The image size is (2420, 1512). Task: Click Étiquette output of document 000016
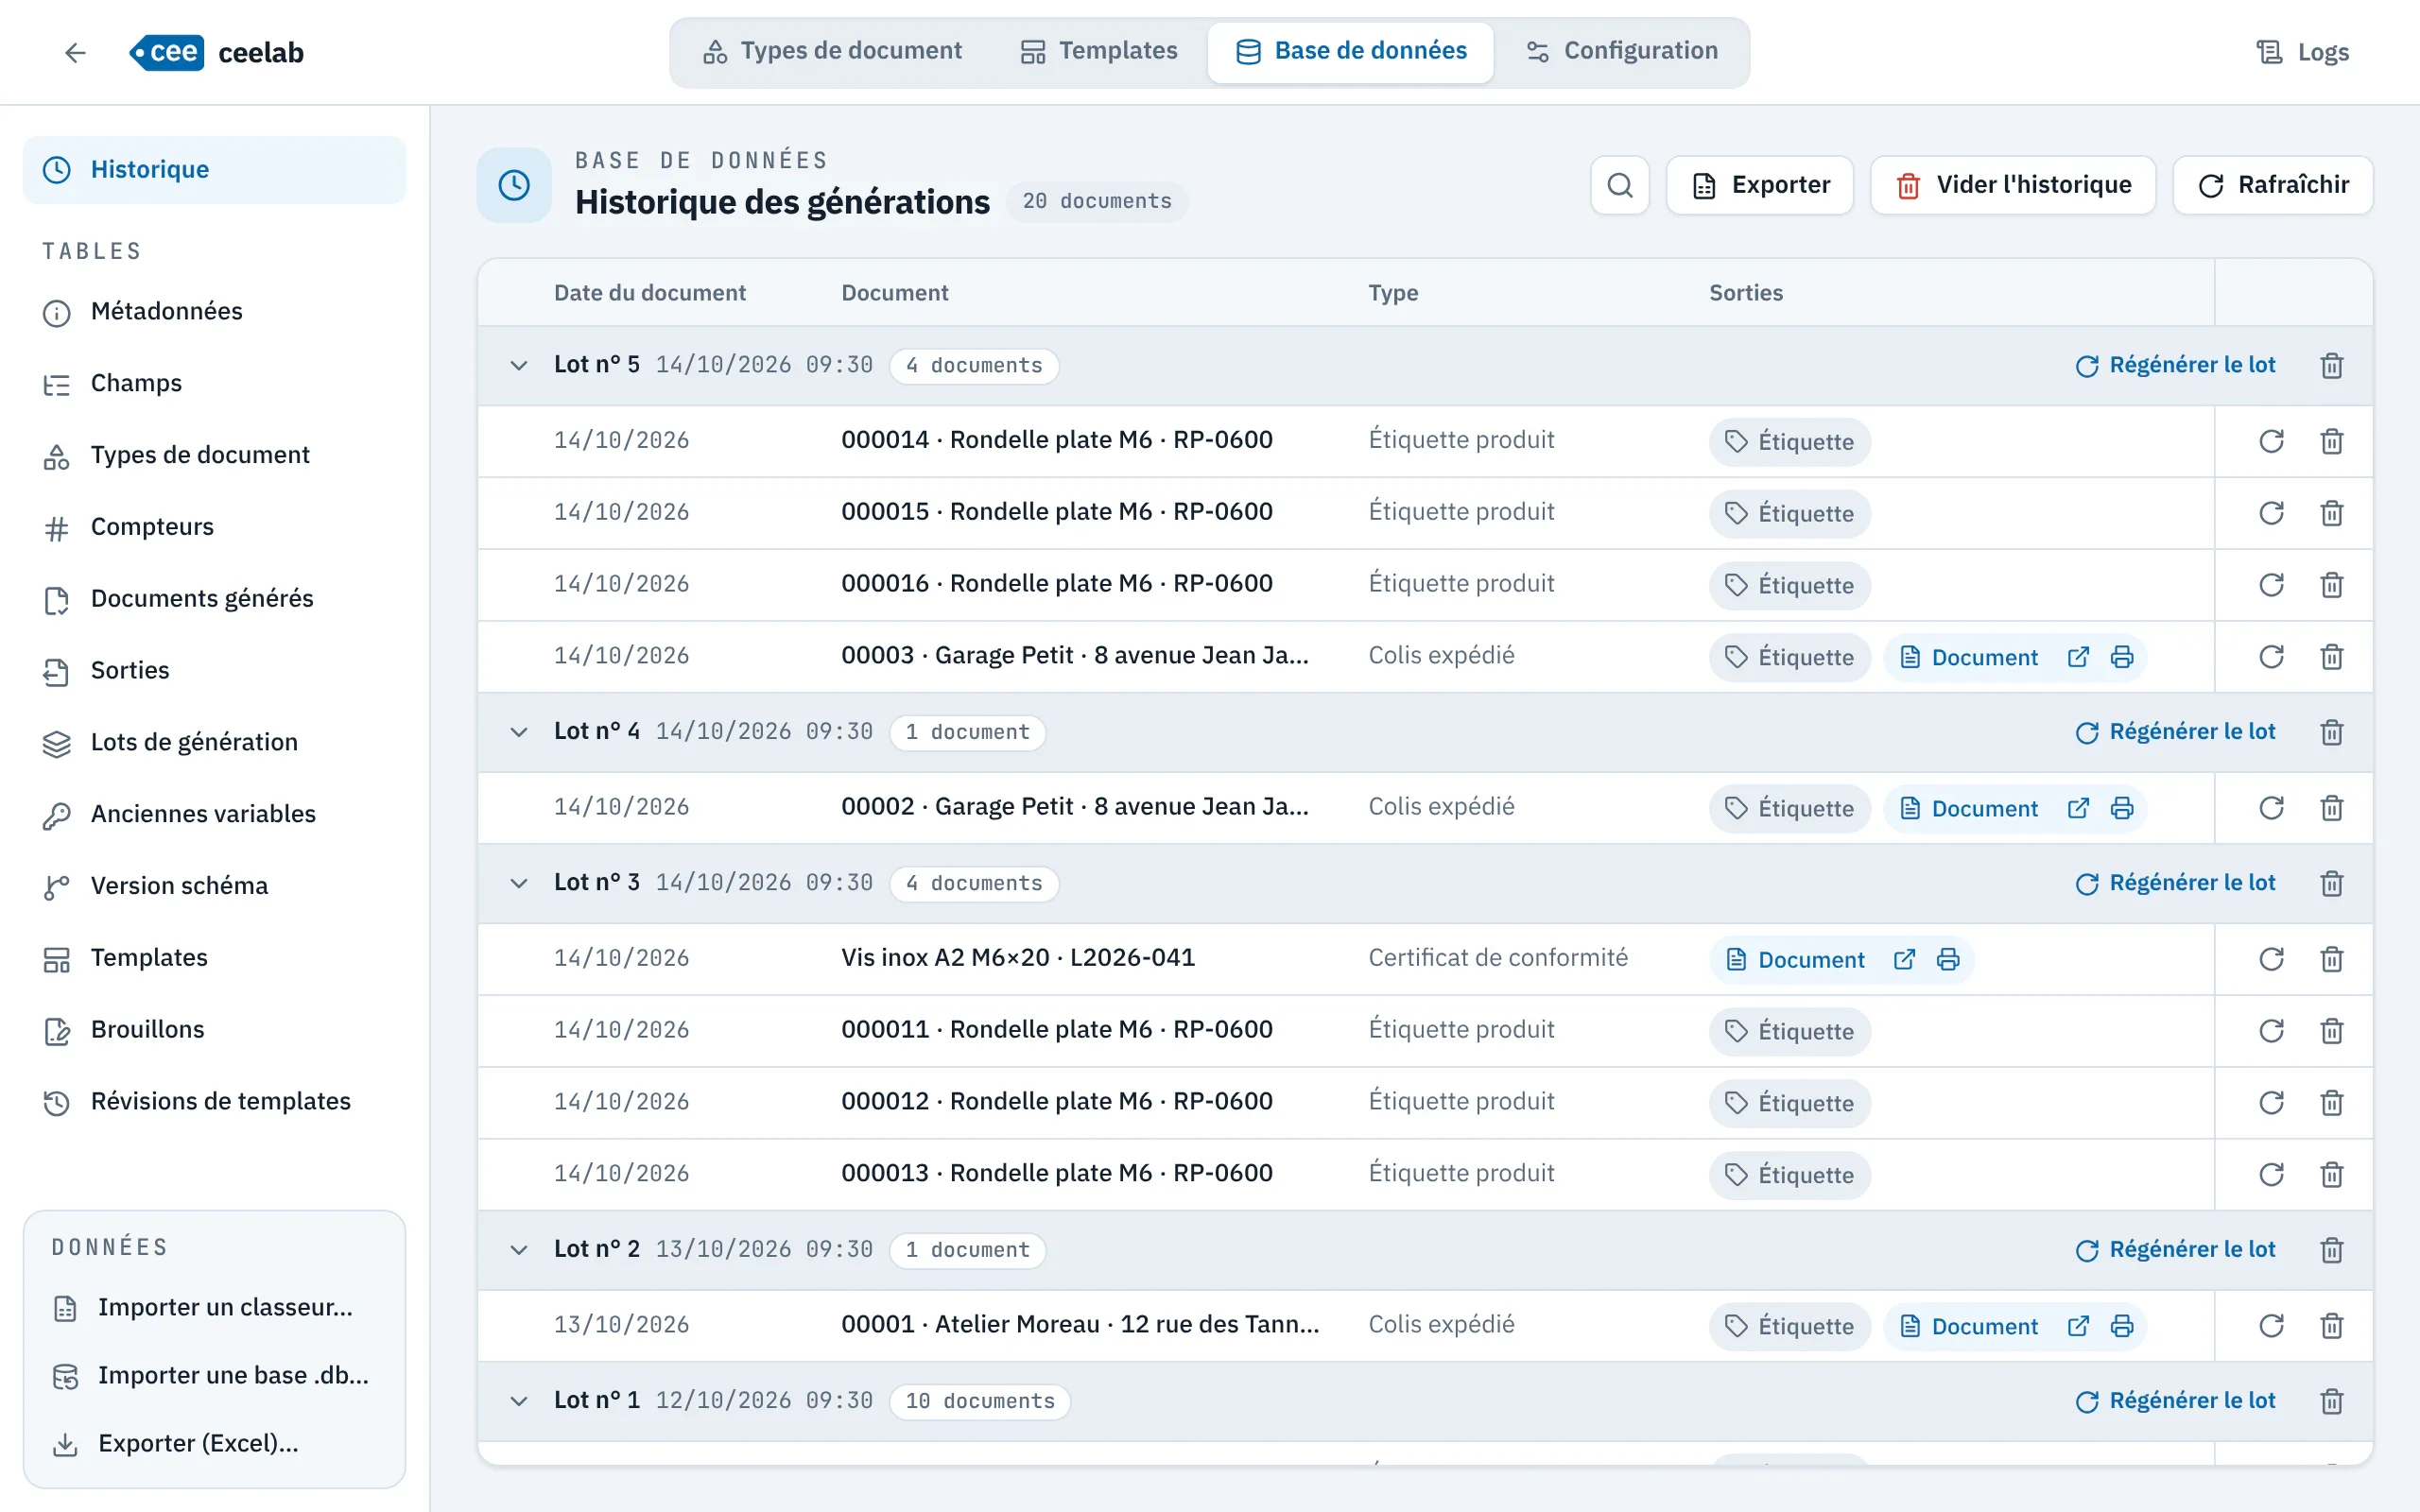coord(1789,585)
